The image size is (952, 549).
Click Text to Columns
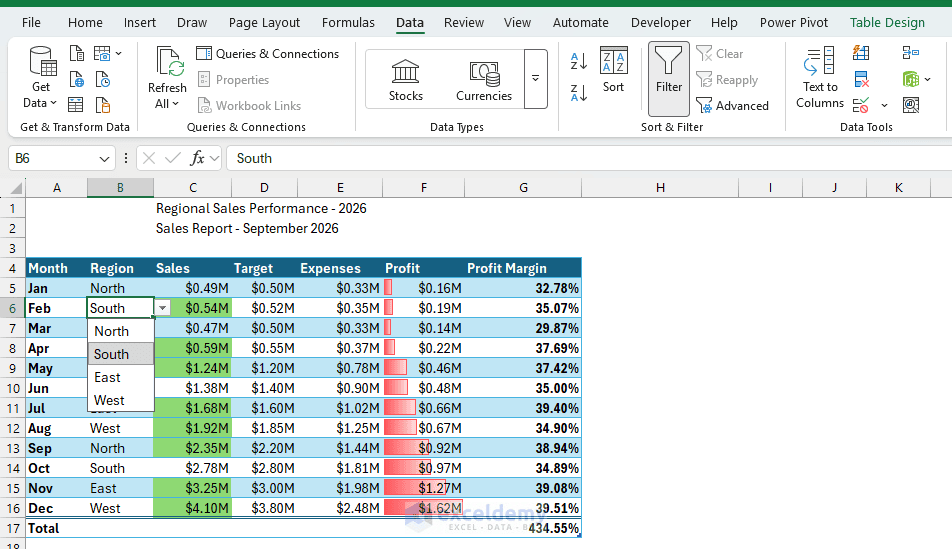820,78
